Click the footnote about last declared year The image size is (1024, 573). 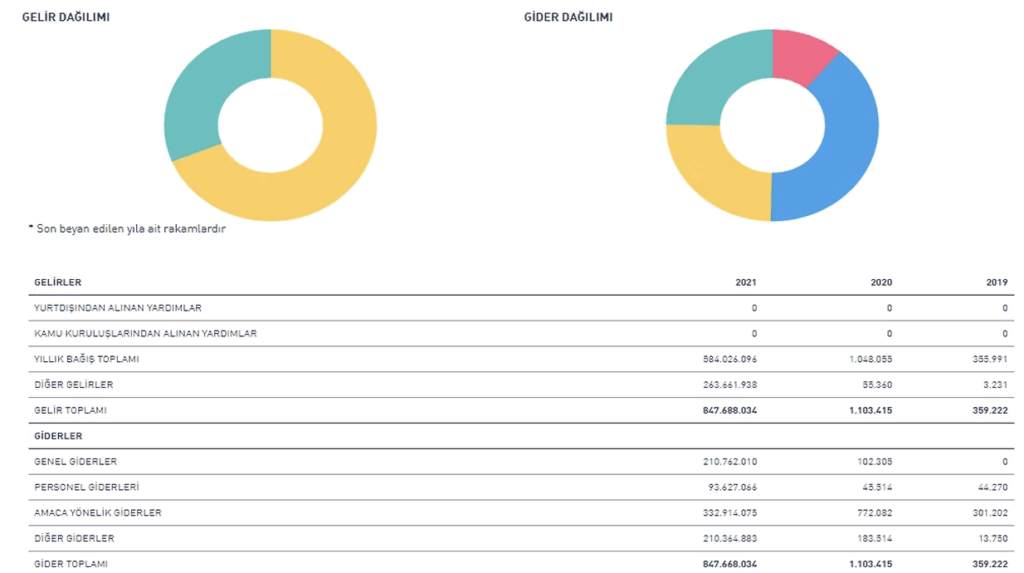127,229
